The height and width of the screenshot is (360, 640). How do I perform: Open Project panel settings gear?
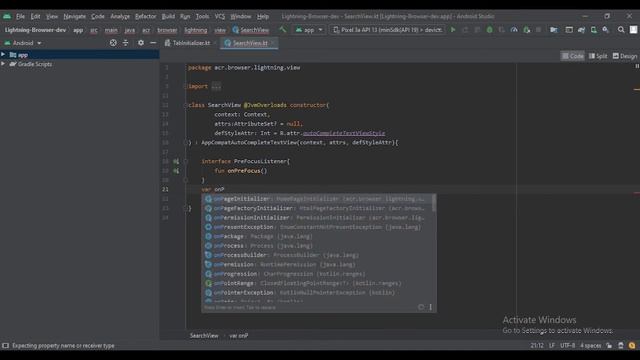click(x=141, y=43)
